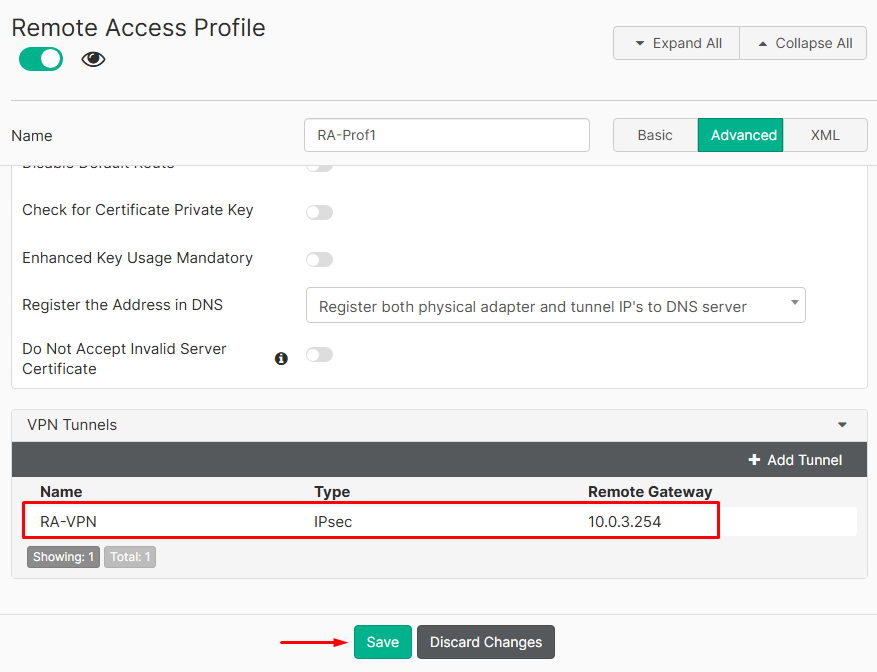This screenshot has width=877, height=672.
Task: Click the caret on the DNS registration dropdown
Action: point(795,305)
